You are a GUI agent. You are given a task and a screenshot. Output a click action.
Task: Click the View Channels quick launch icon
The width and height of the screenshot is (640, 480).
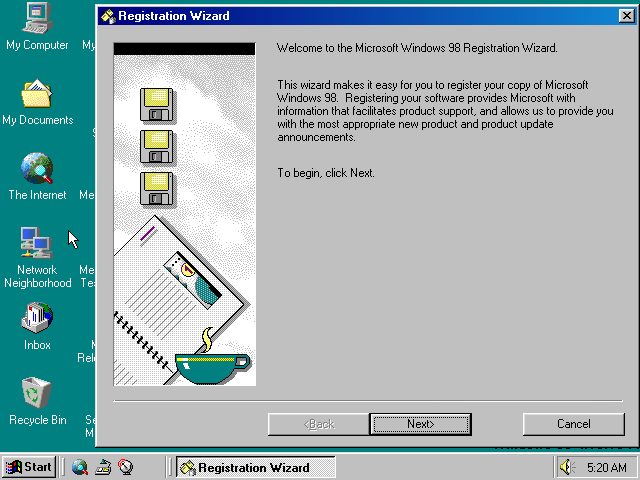tap(126, 467)
